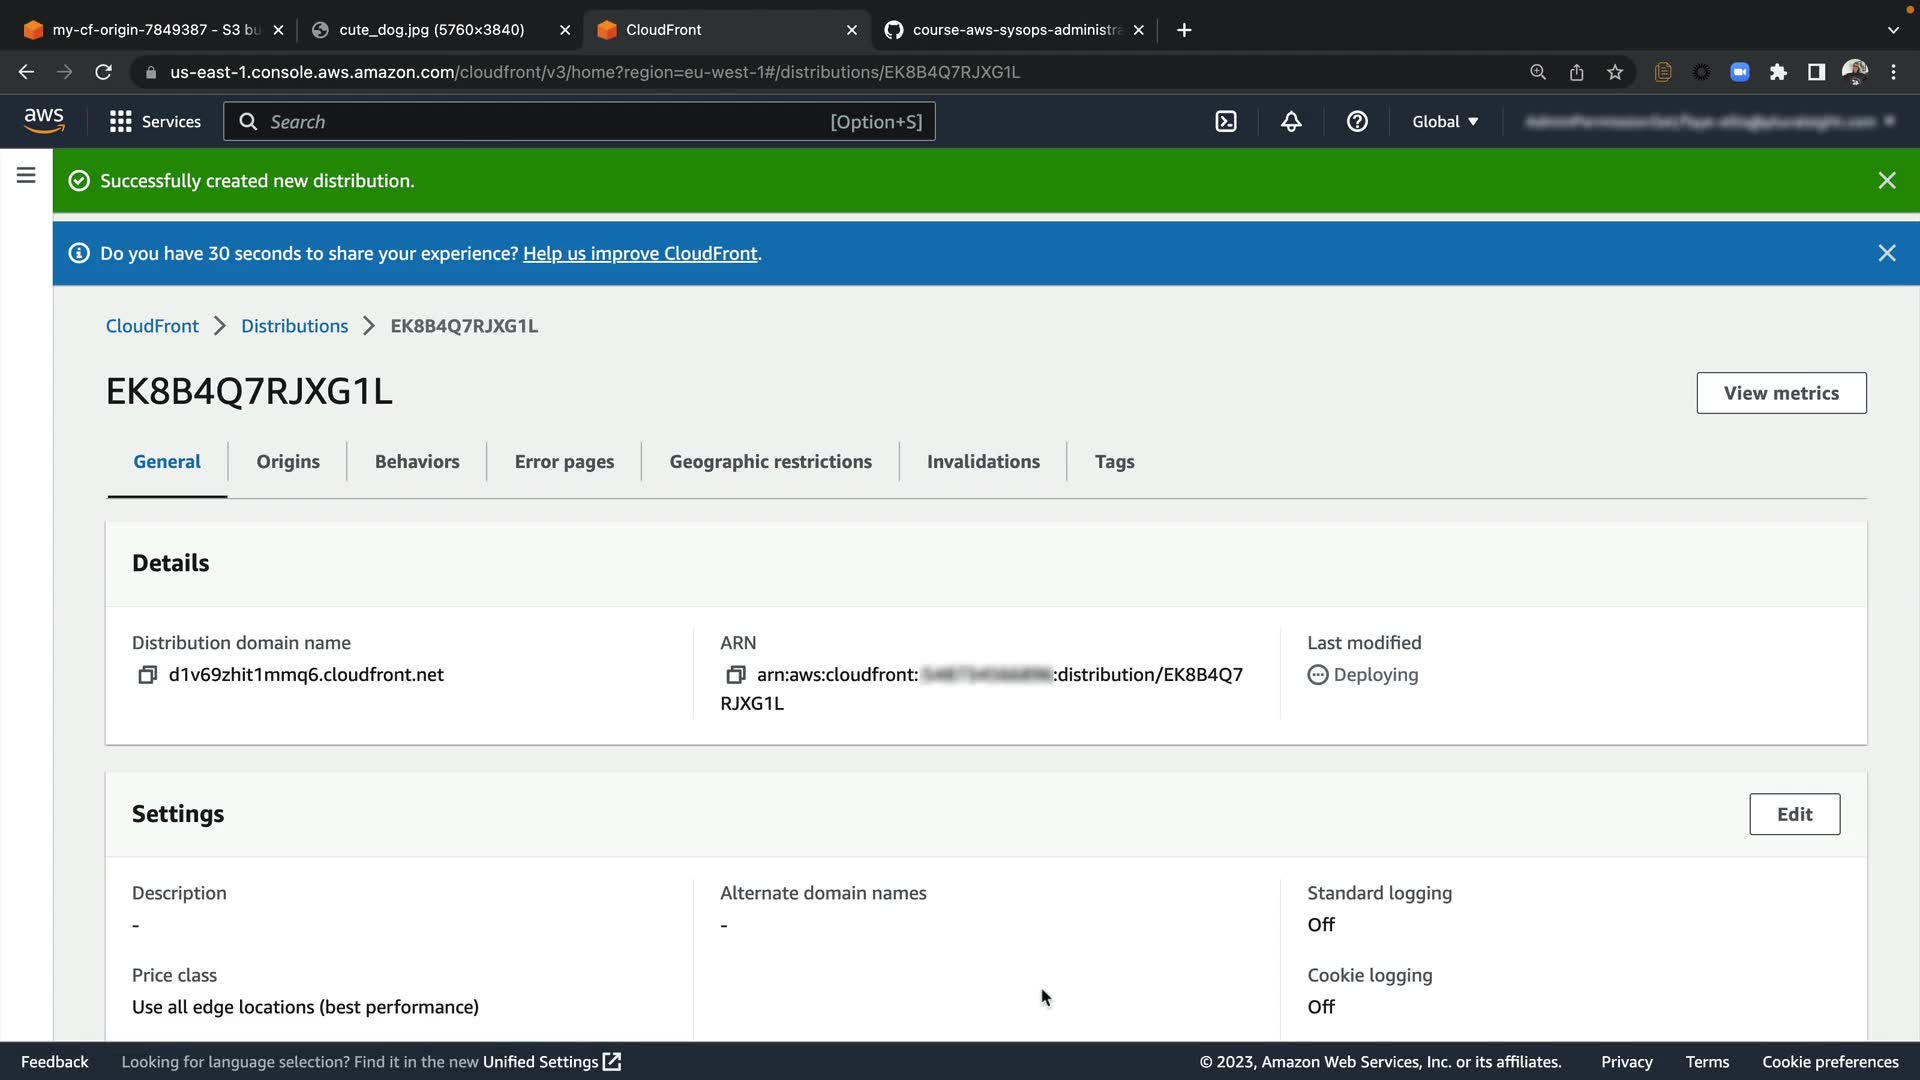Image resolution: width=1920 pixels, height=1080 pixels.
Task: Copy the distribution domain name
Action: (147, 675)
